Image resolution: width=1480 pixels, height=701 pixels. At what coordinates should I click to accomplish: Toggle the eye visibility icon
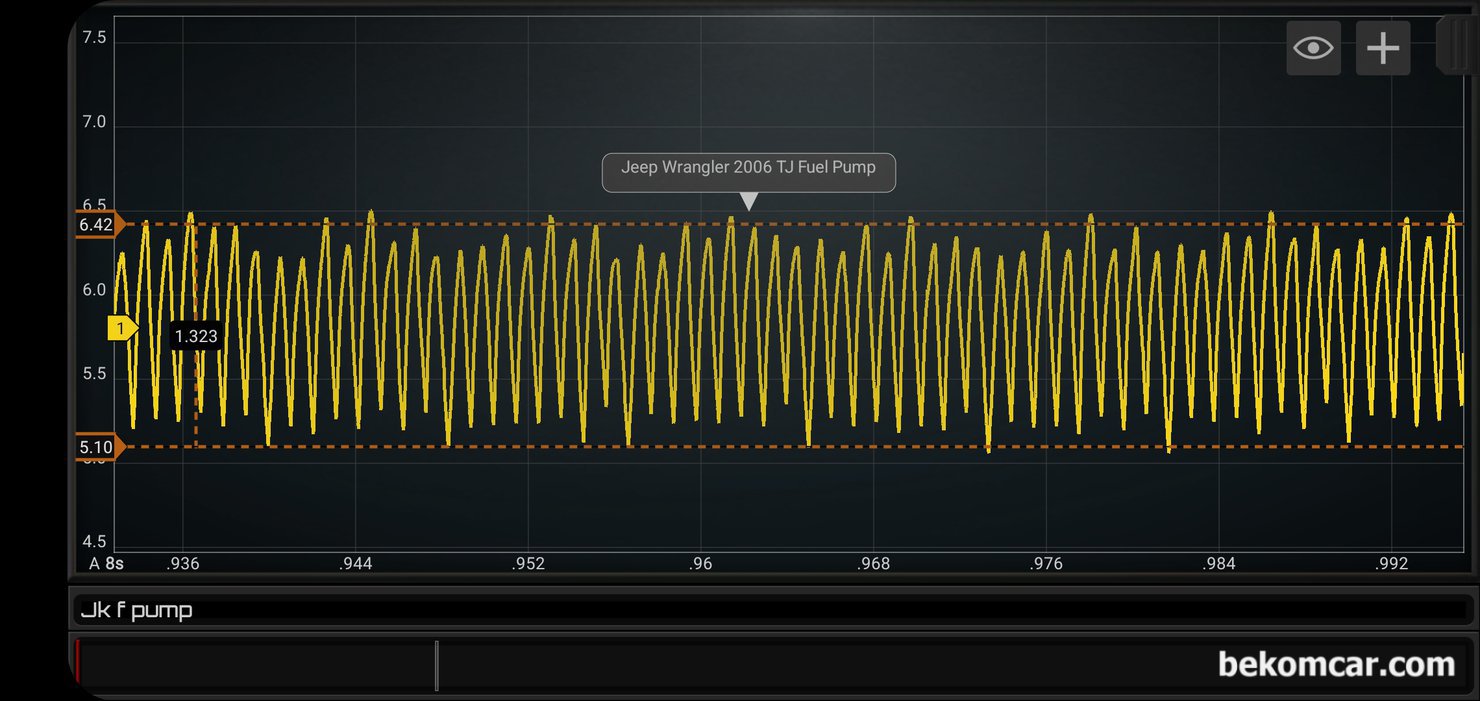coord(1313,48)
